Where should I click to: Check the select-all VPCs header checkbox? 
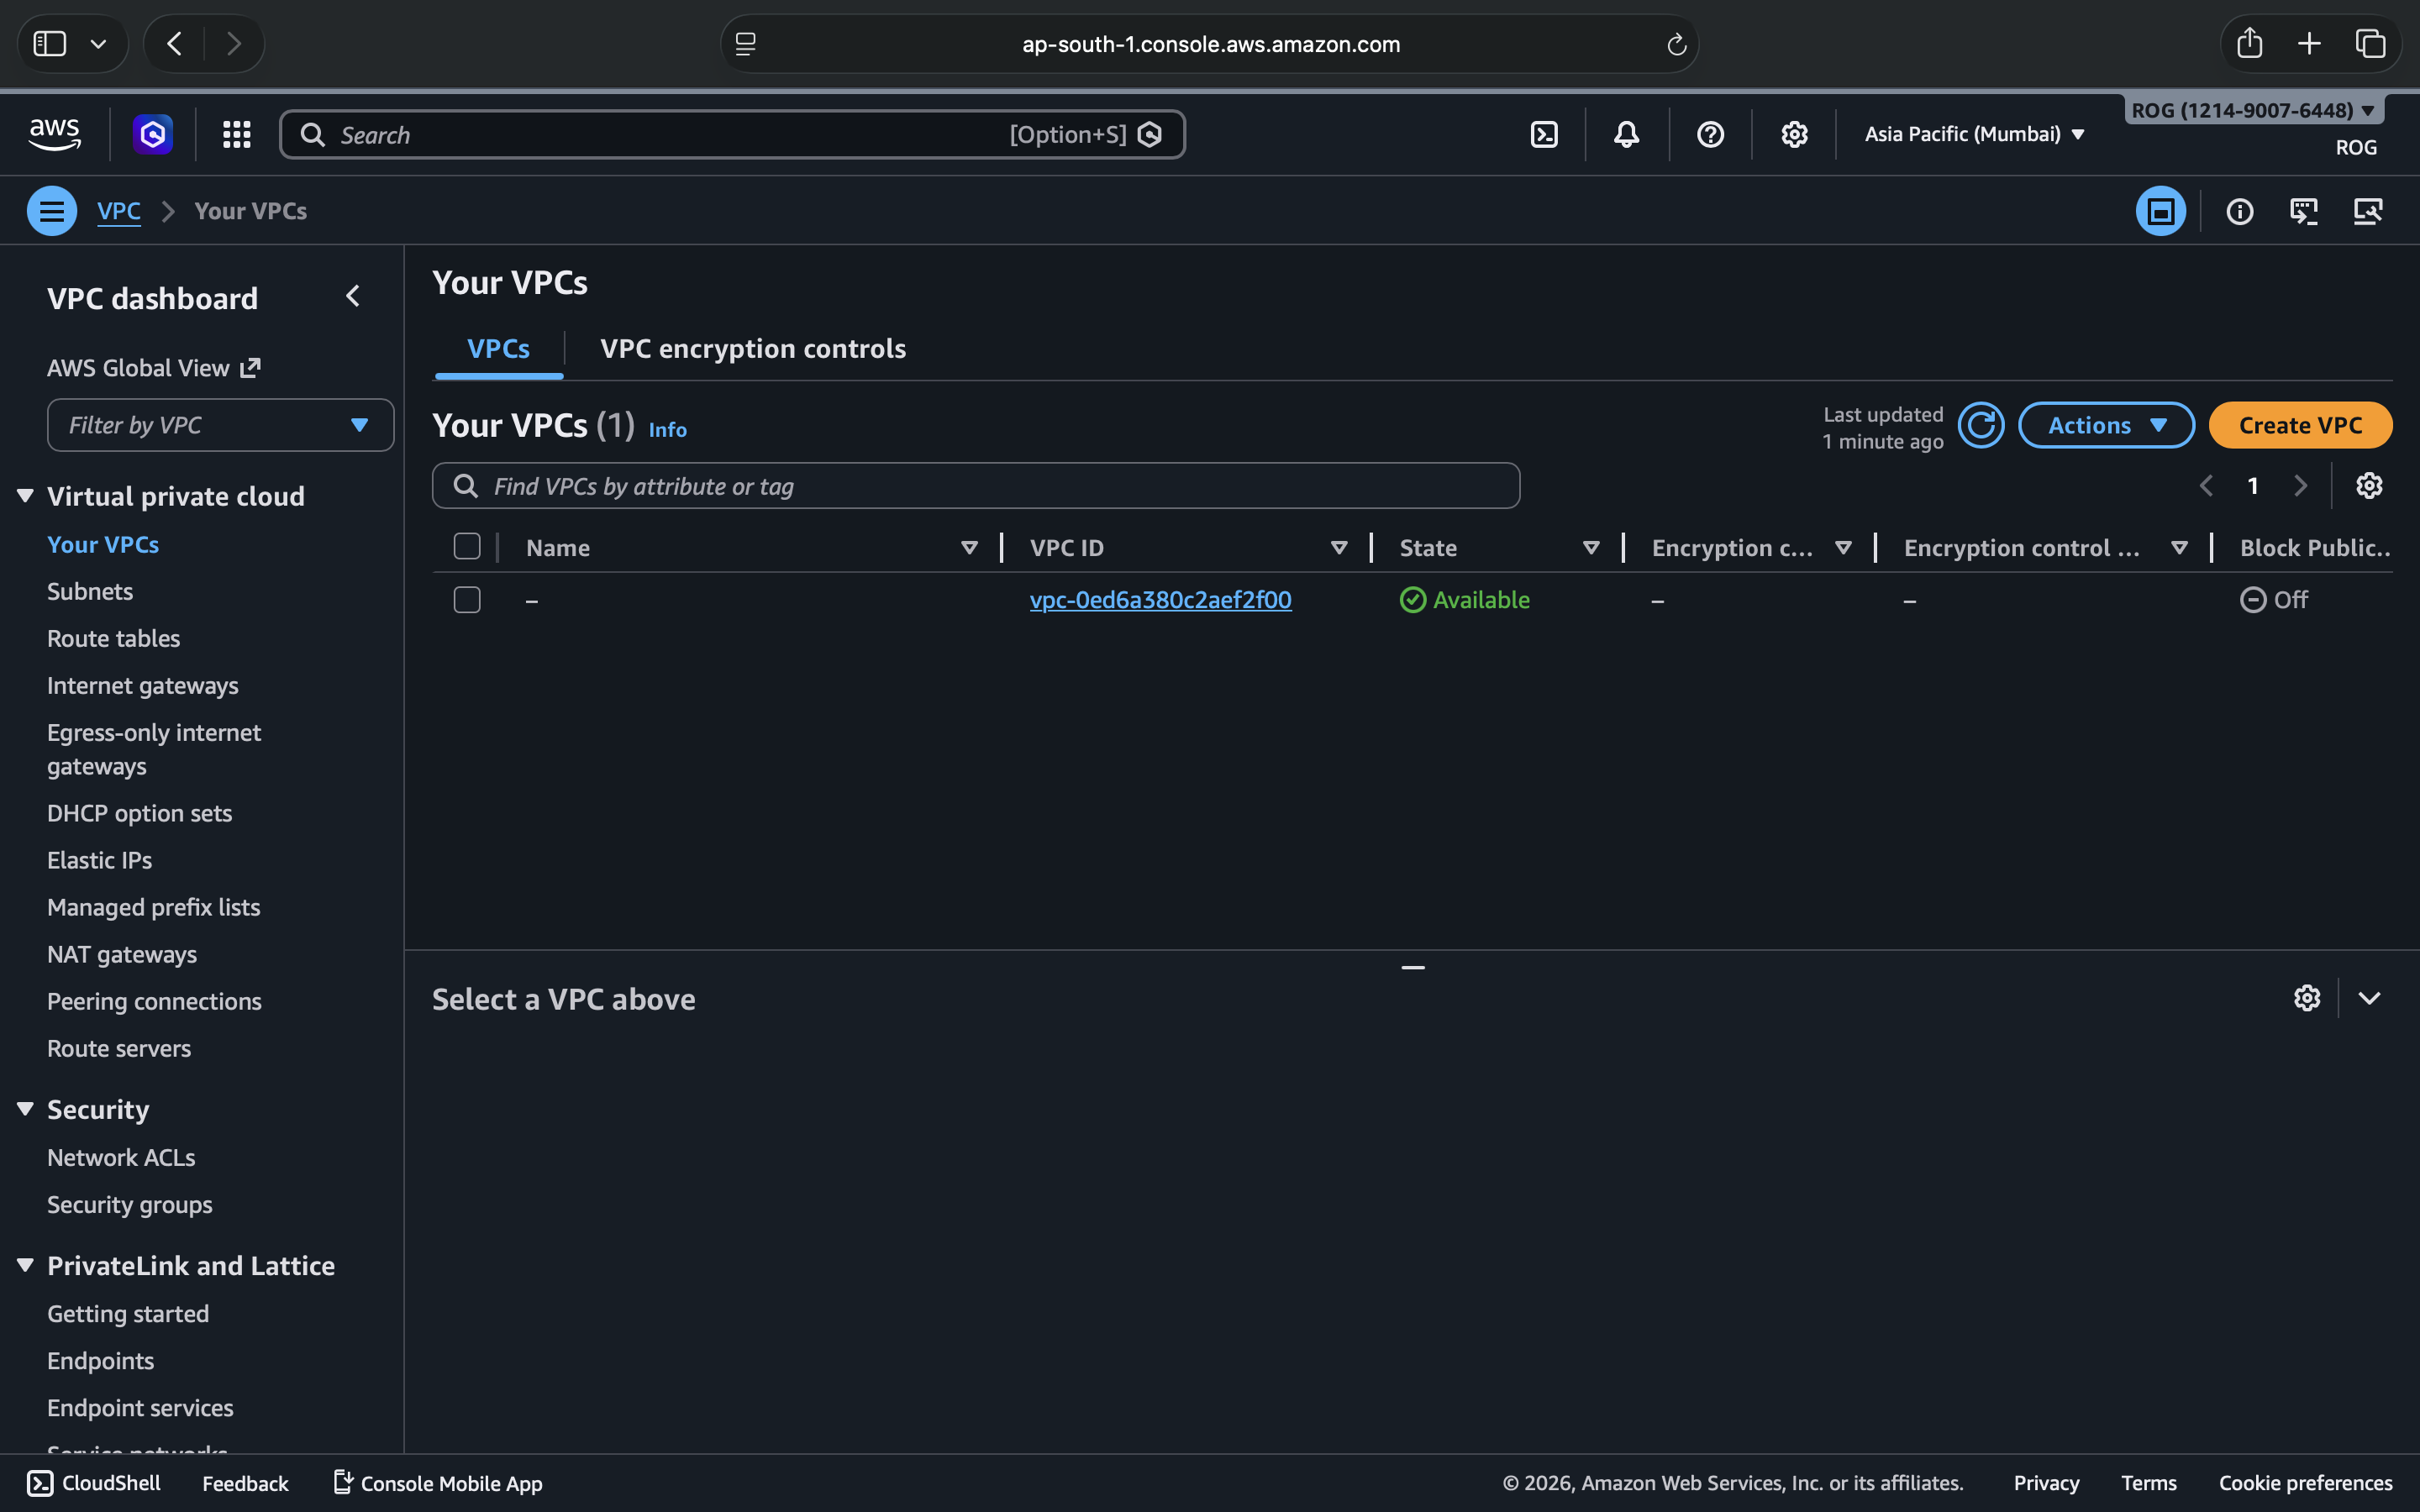tap(467, 547)
